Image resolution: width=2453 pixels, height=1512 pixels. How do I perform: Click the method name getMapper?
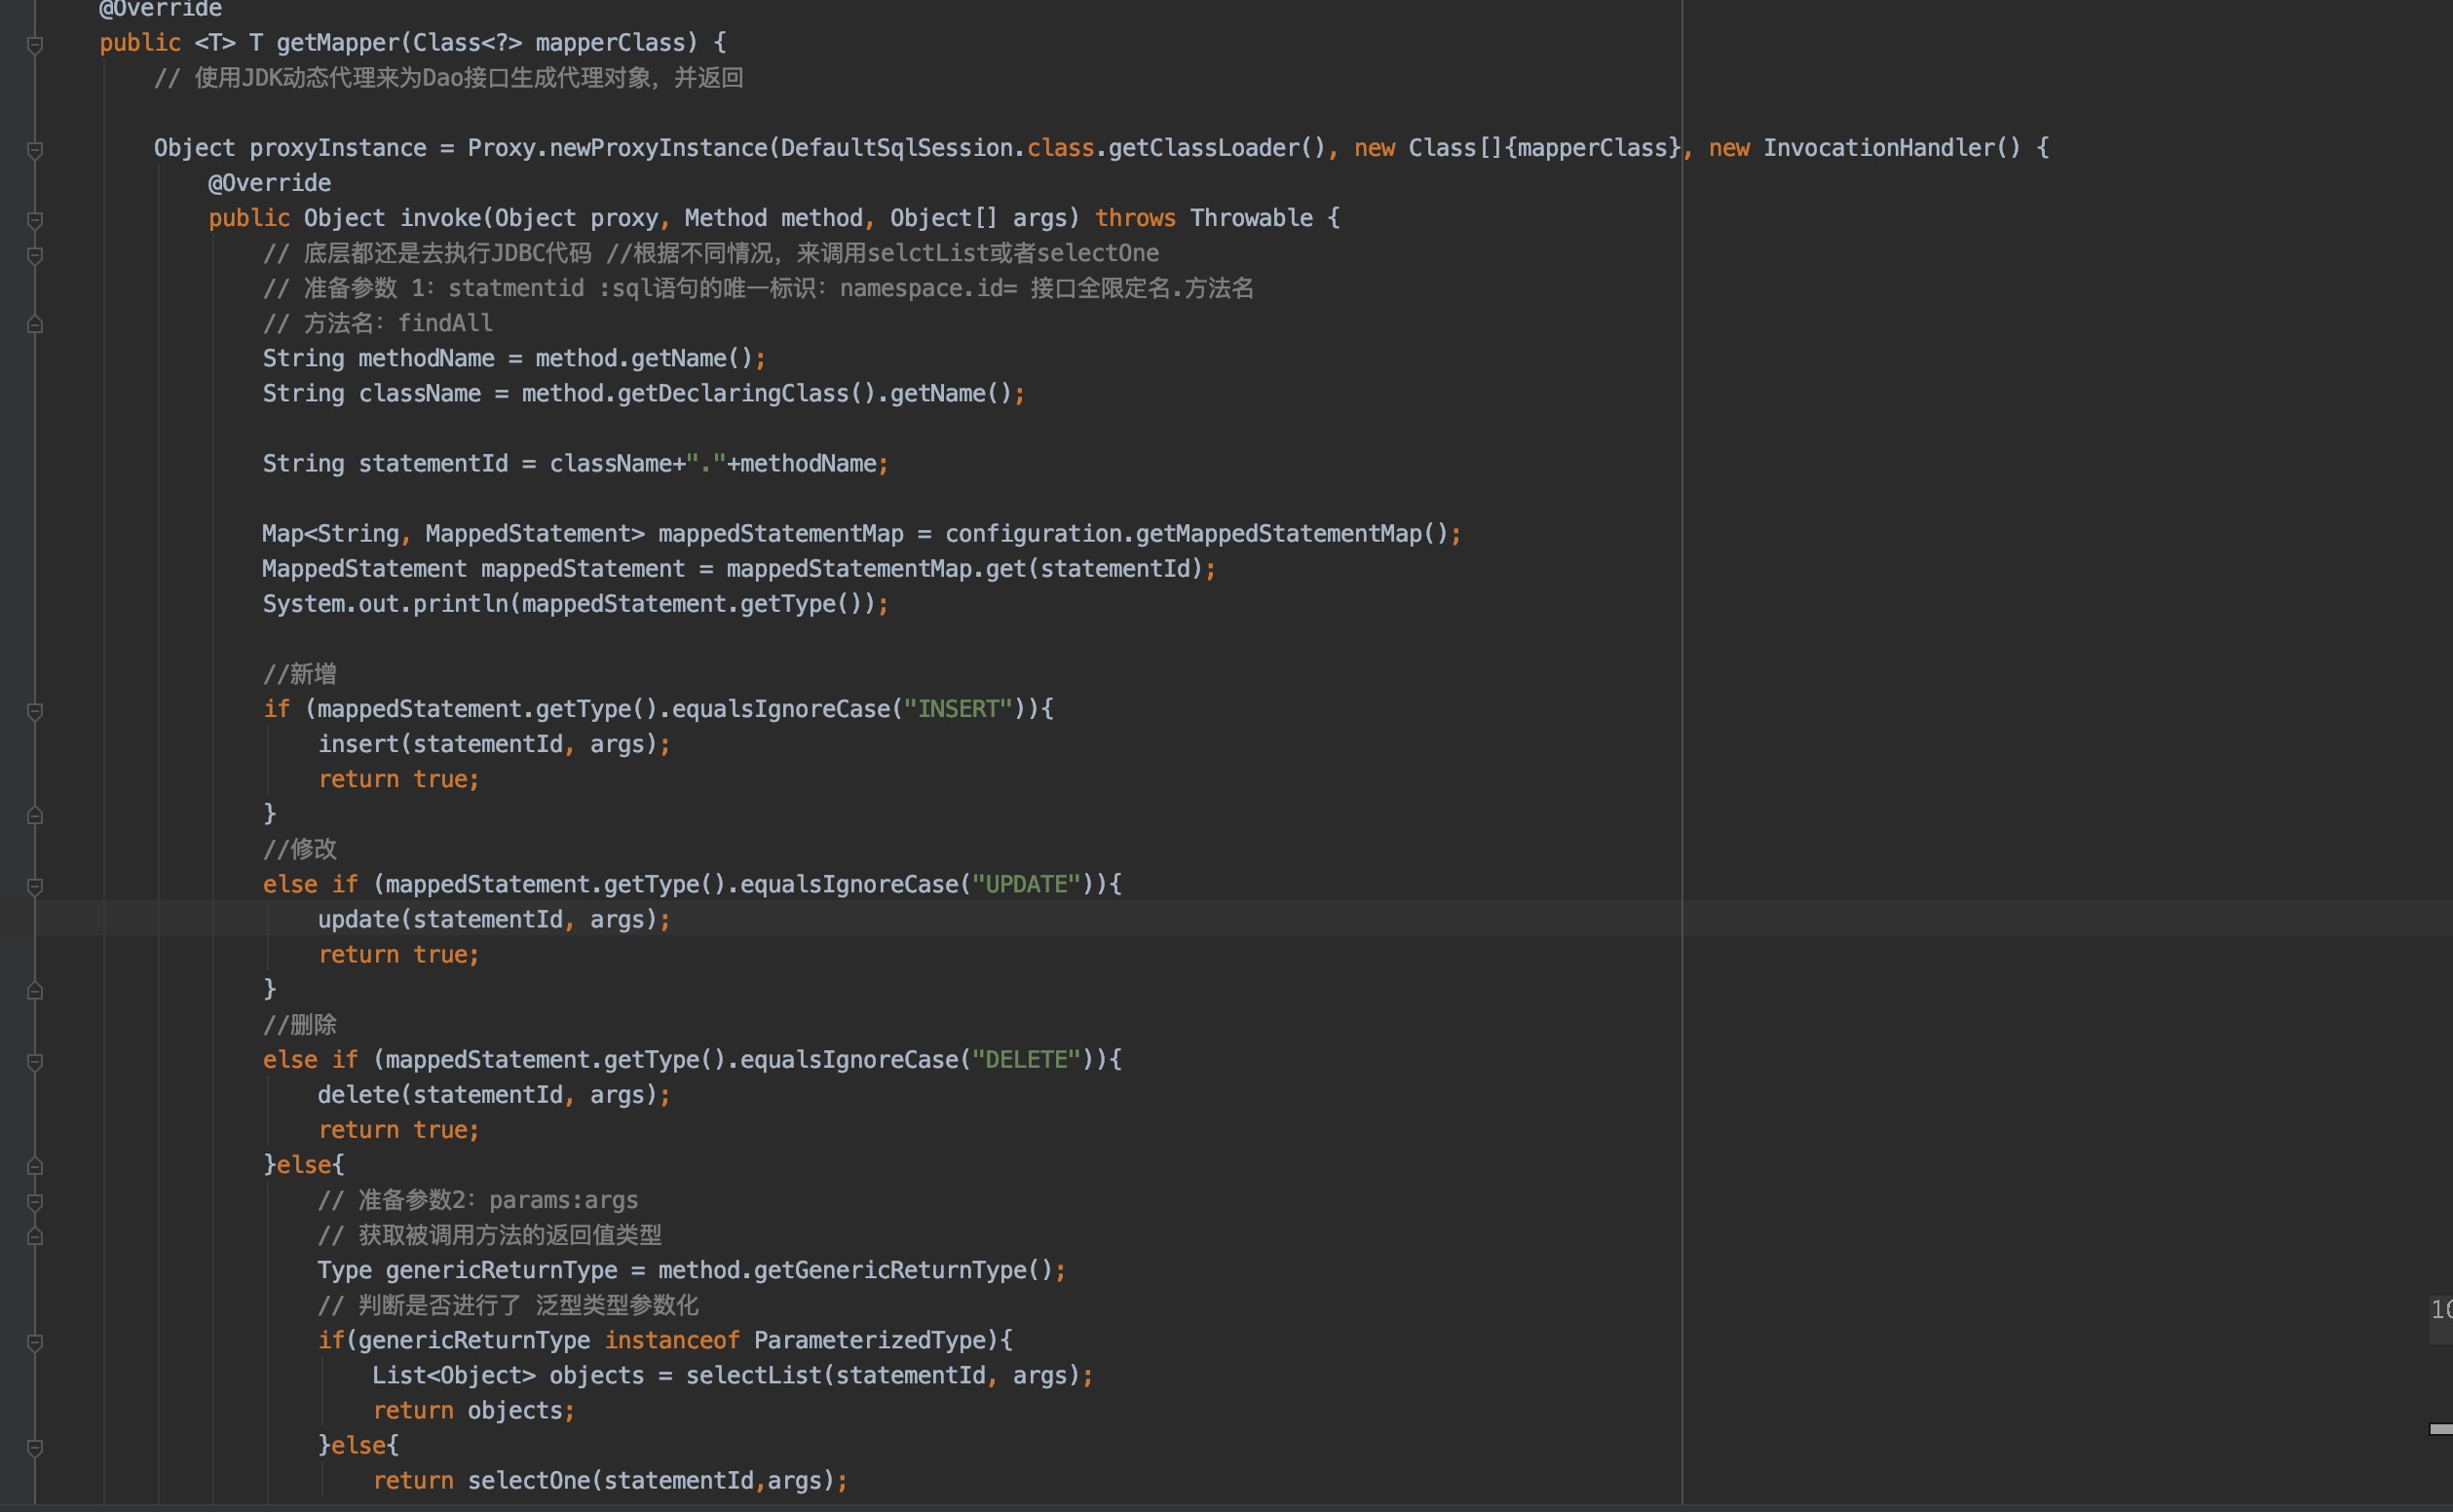tap(338, 43)
